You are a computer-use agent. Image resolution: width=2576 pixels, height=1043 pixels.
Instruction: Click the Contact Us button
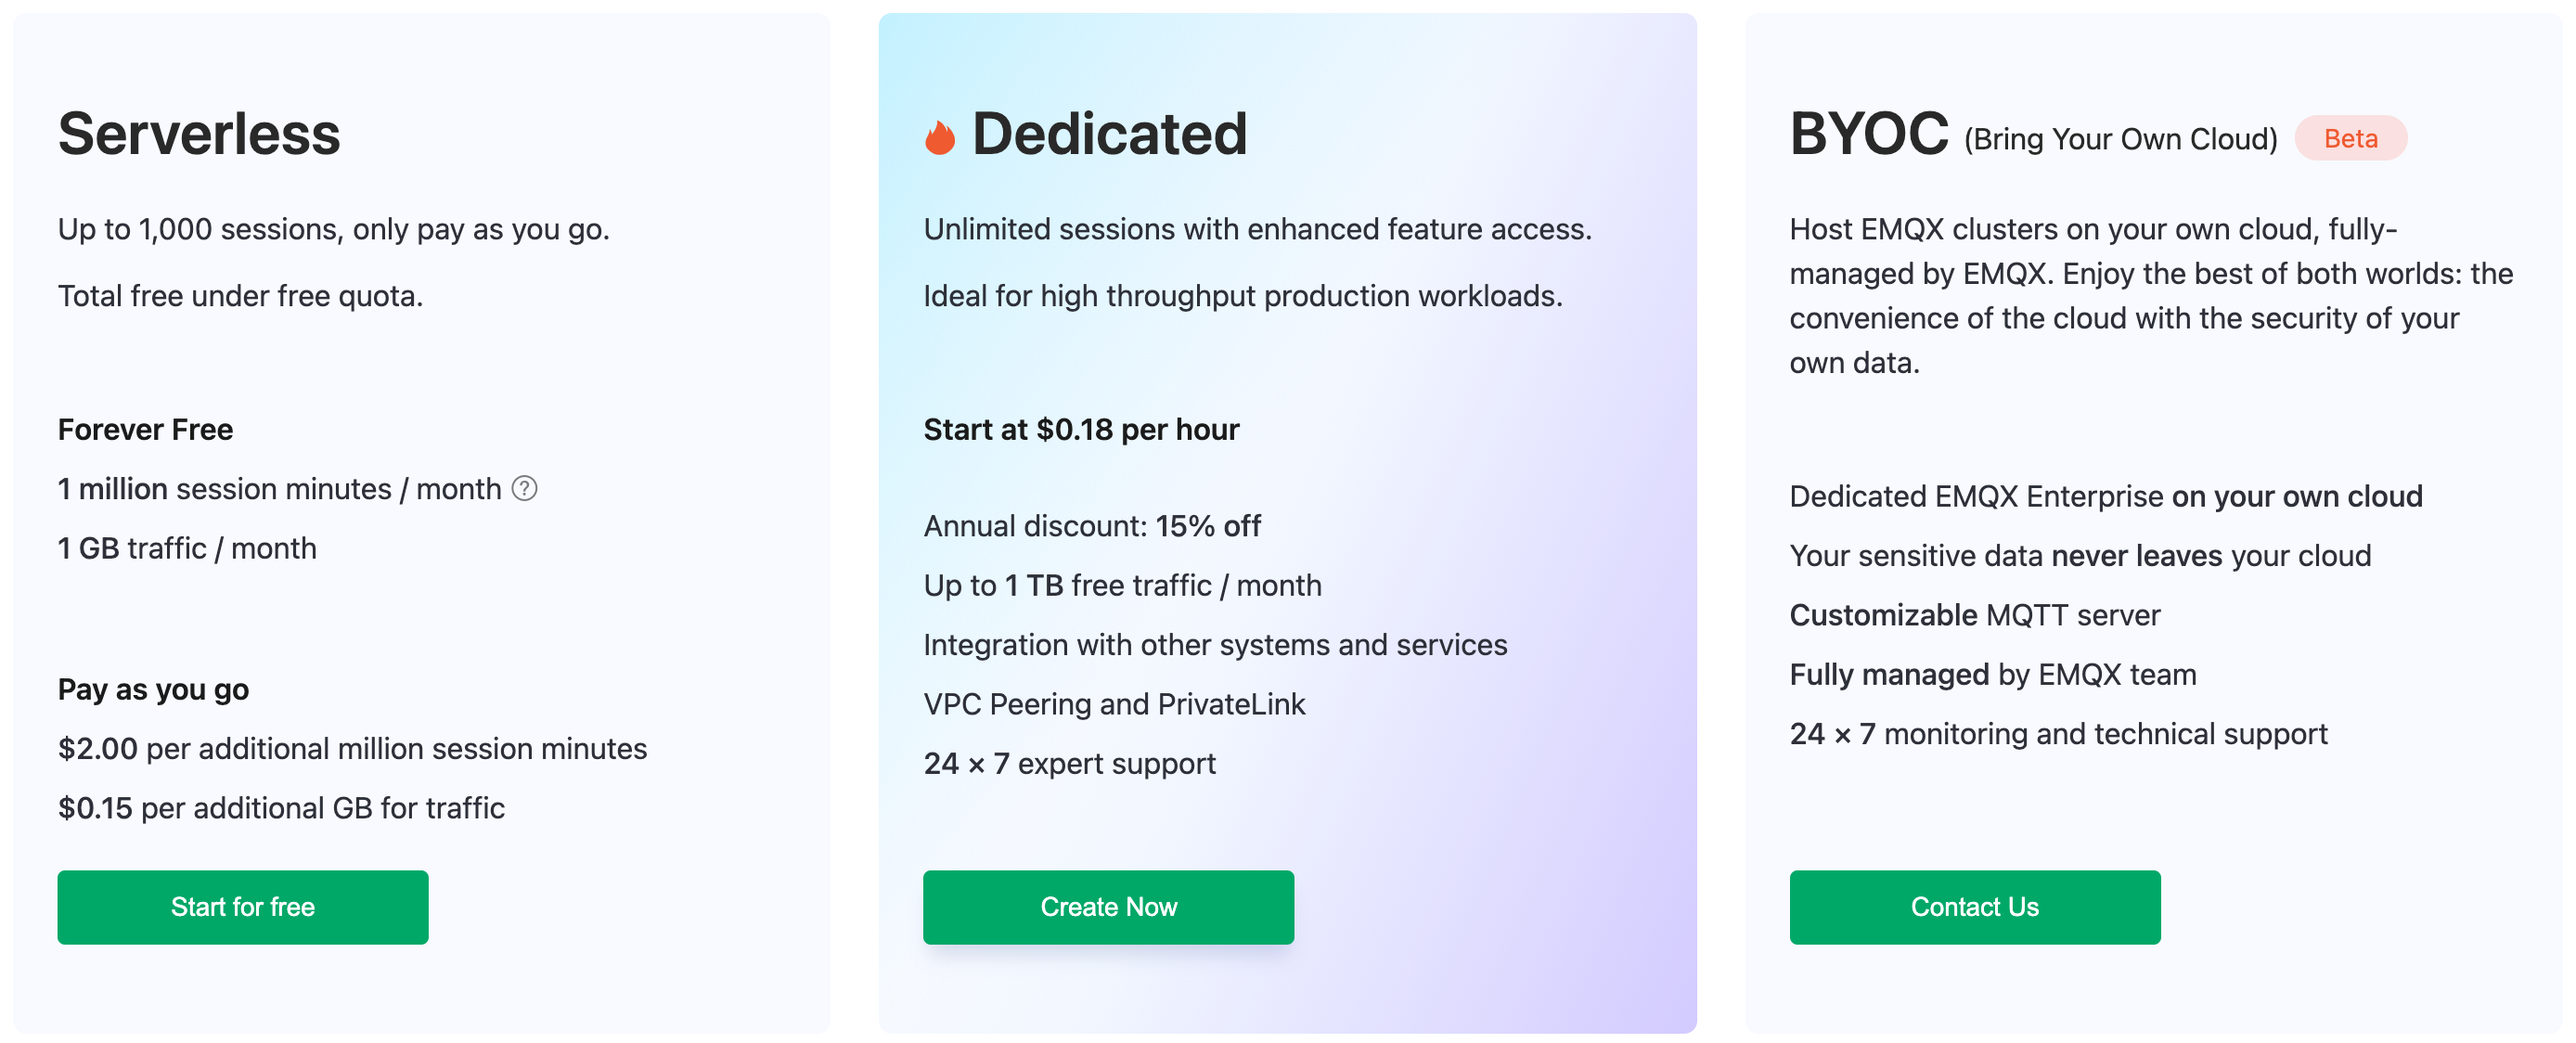(1974, 906)
